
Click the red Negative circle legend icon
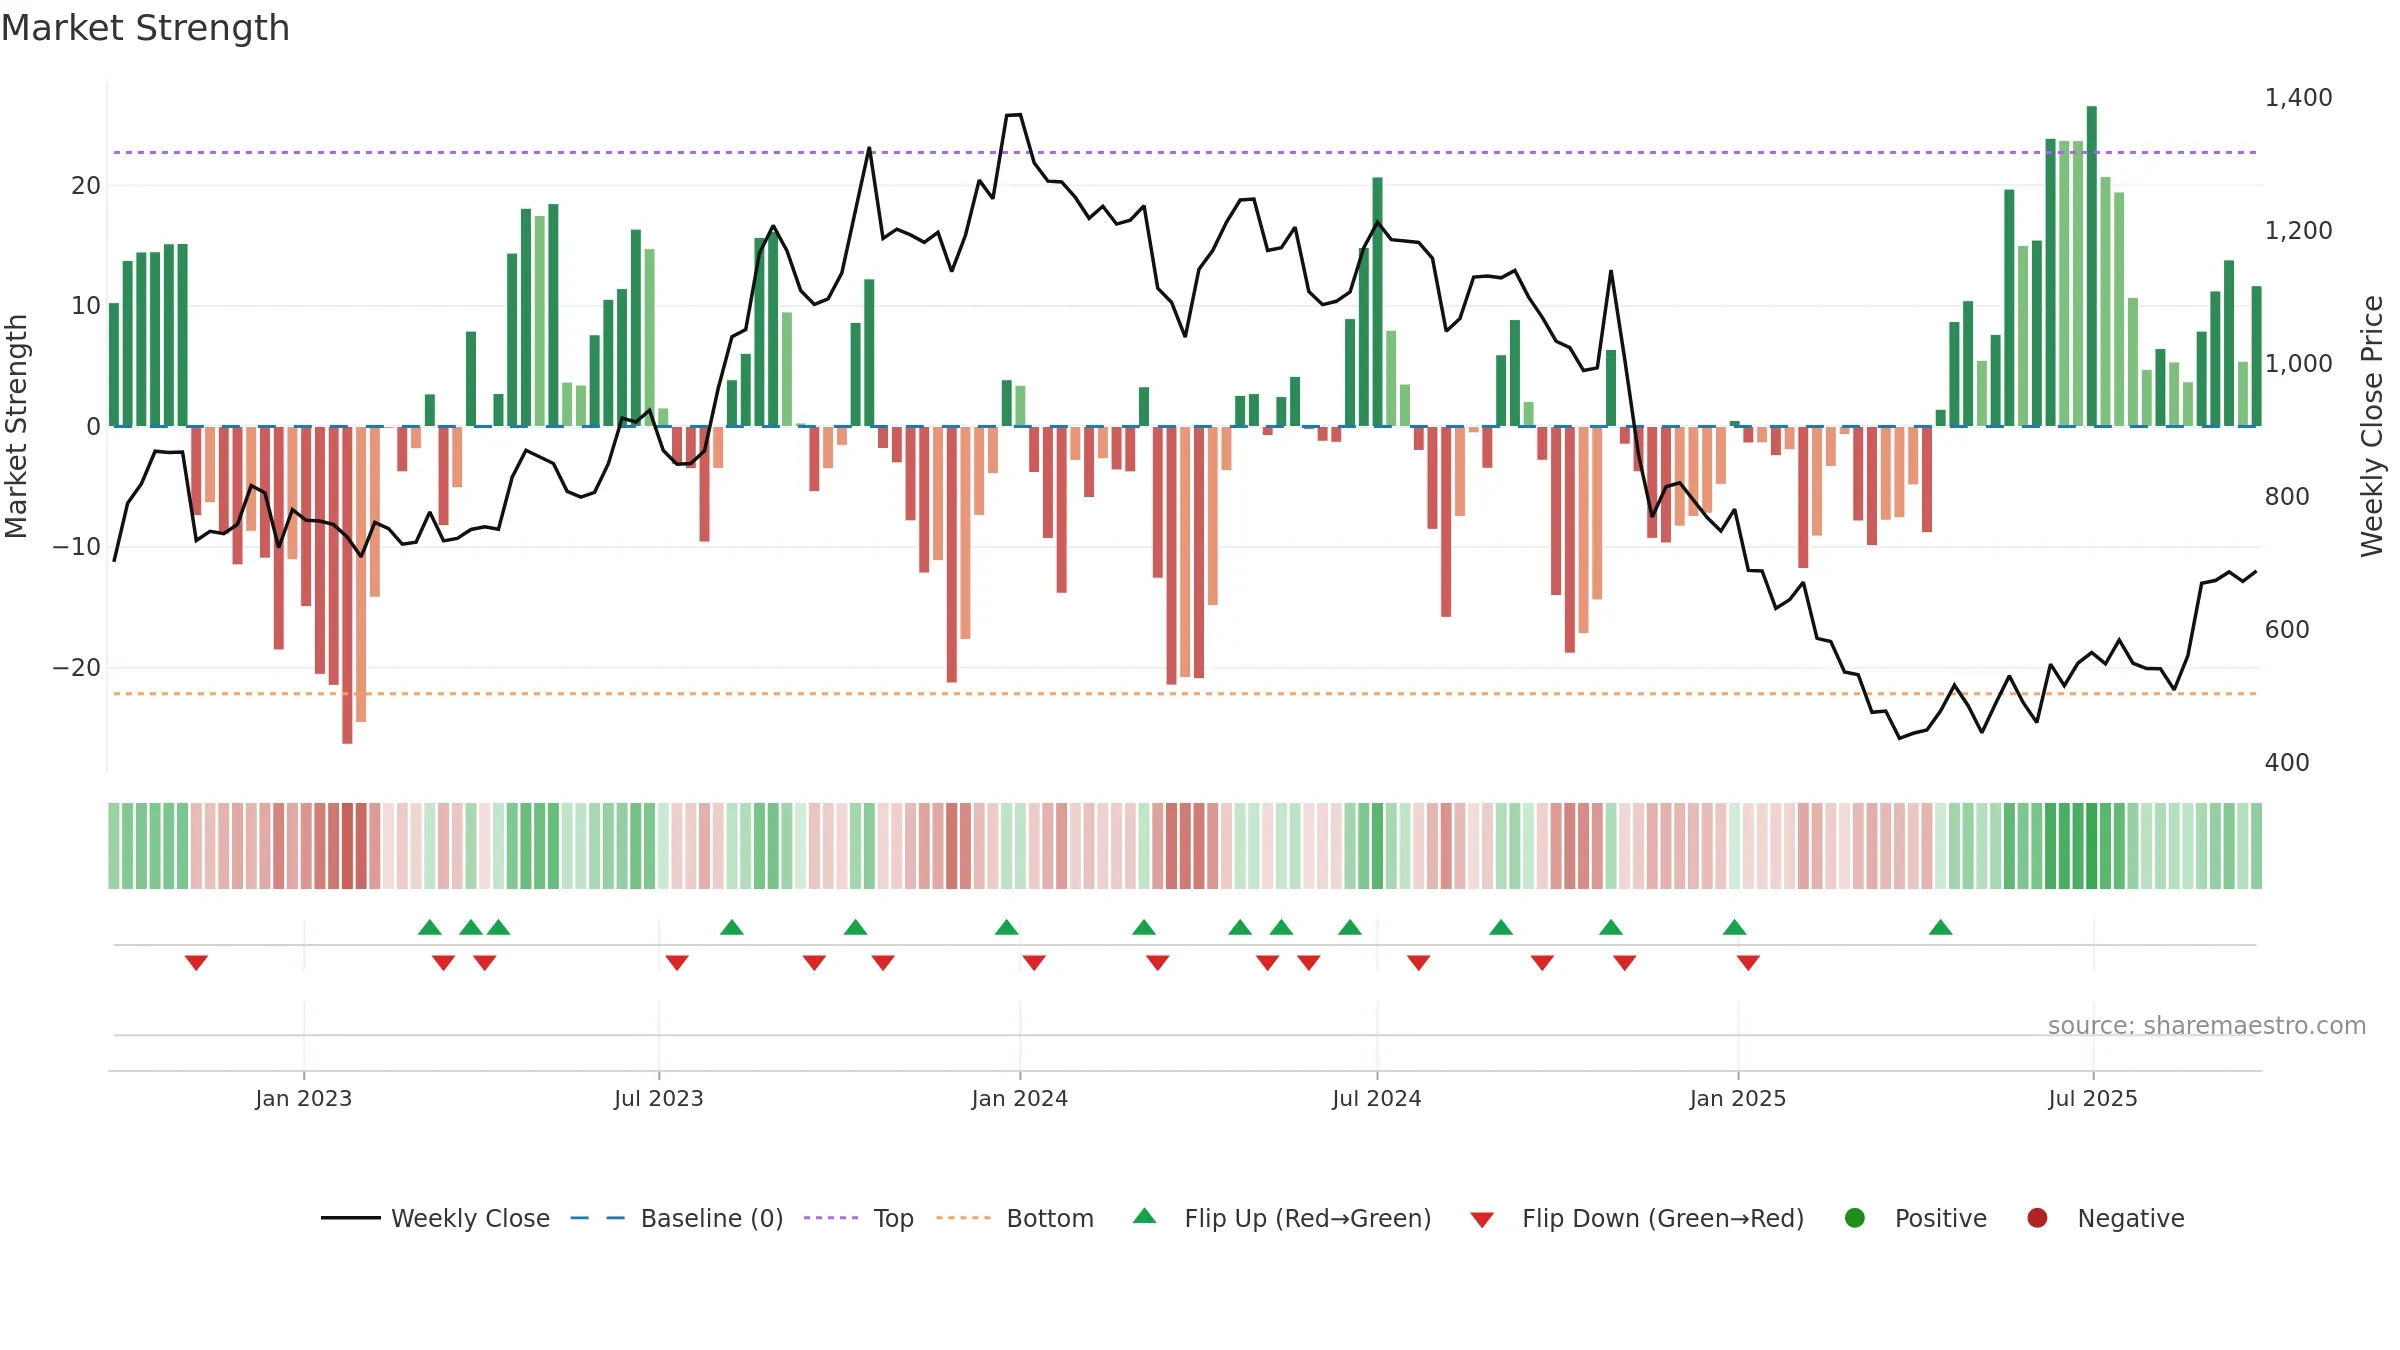coord(2037,1218)
